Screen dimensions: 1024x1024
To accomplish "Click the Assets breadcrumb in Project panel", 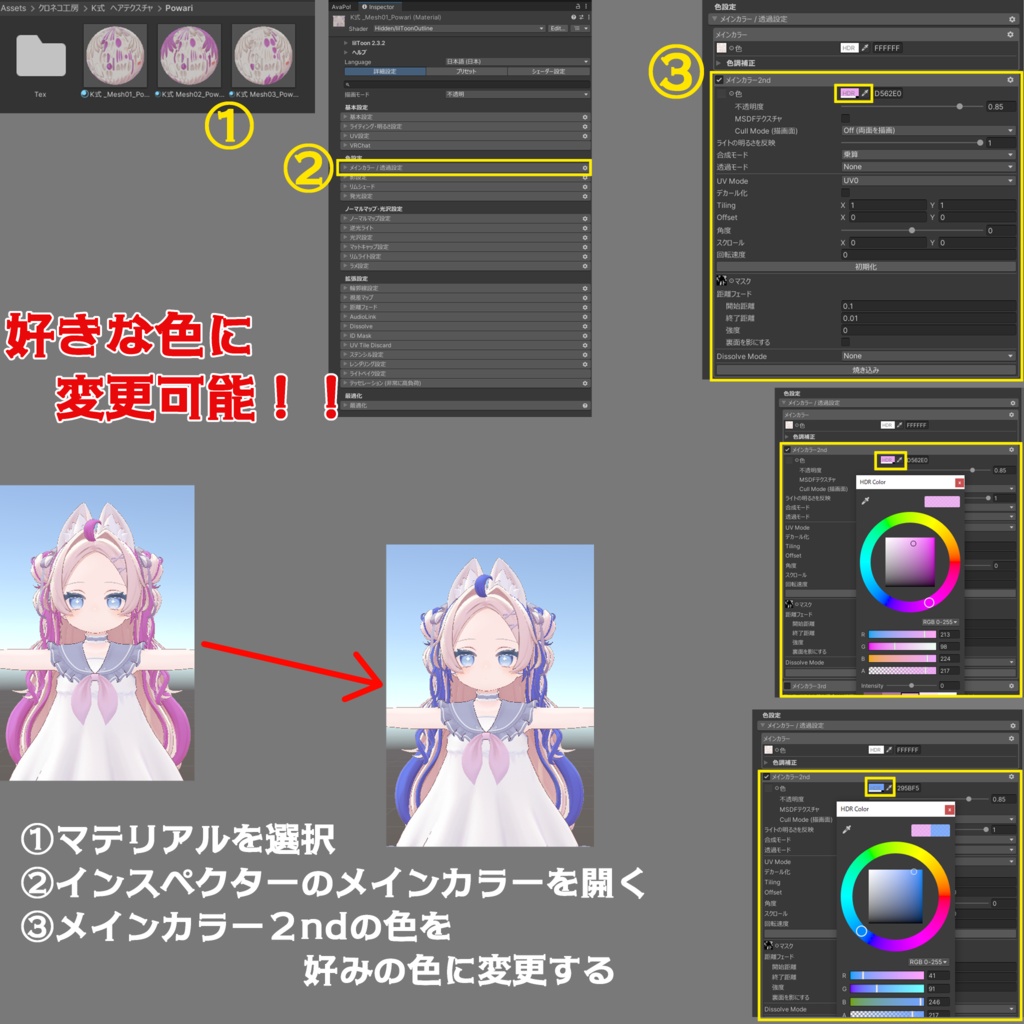I will (x=13, y=8).
